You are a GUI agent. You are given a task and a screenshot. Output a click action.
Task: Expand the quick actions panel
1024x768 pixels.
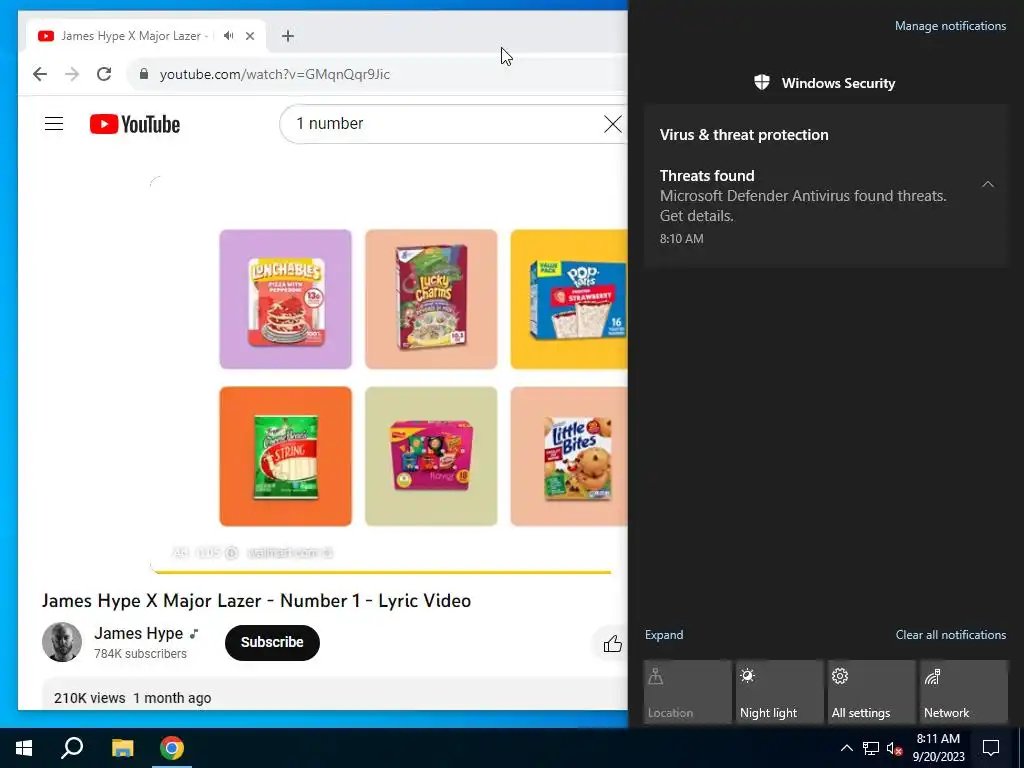point(664,635)
